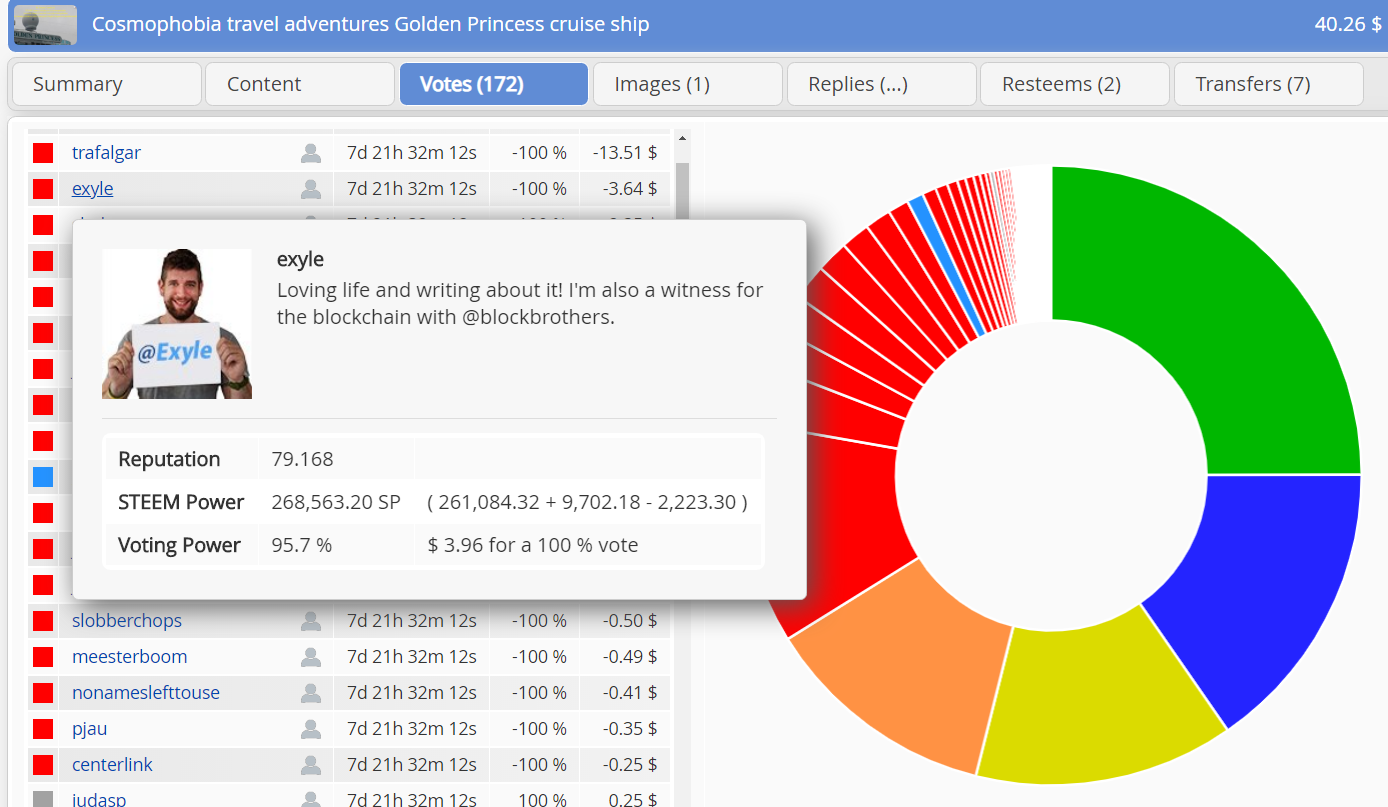Click the profile icon beside trafalgar
1388x807 pixels.
(311, 153)
